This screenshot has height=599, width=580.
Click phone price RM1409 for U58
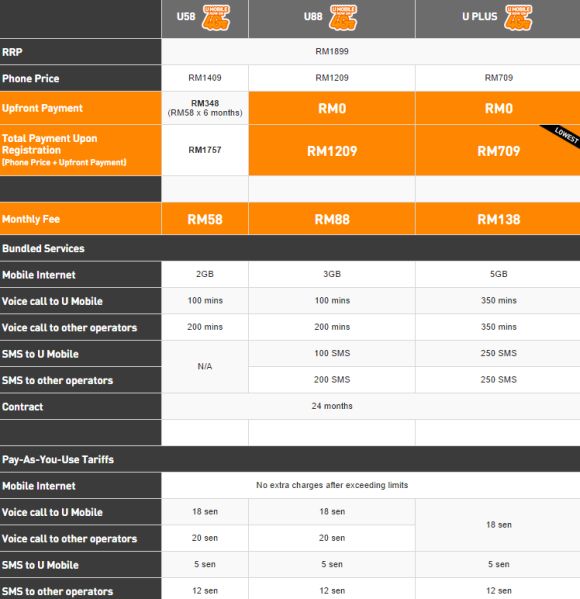205,78
